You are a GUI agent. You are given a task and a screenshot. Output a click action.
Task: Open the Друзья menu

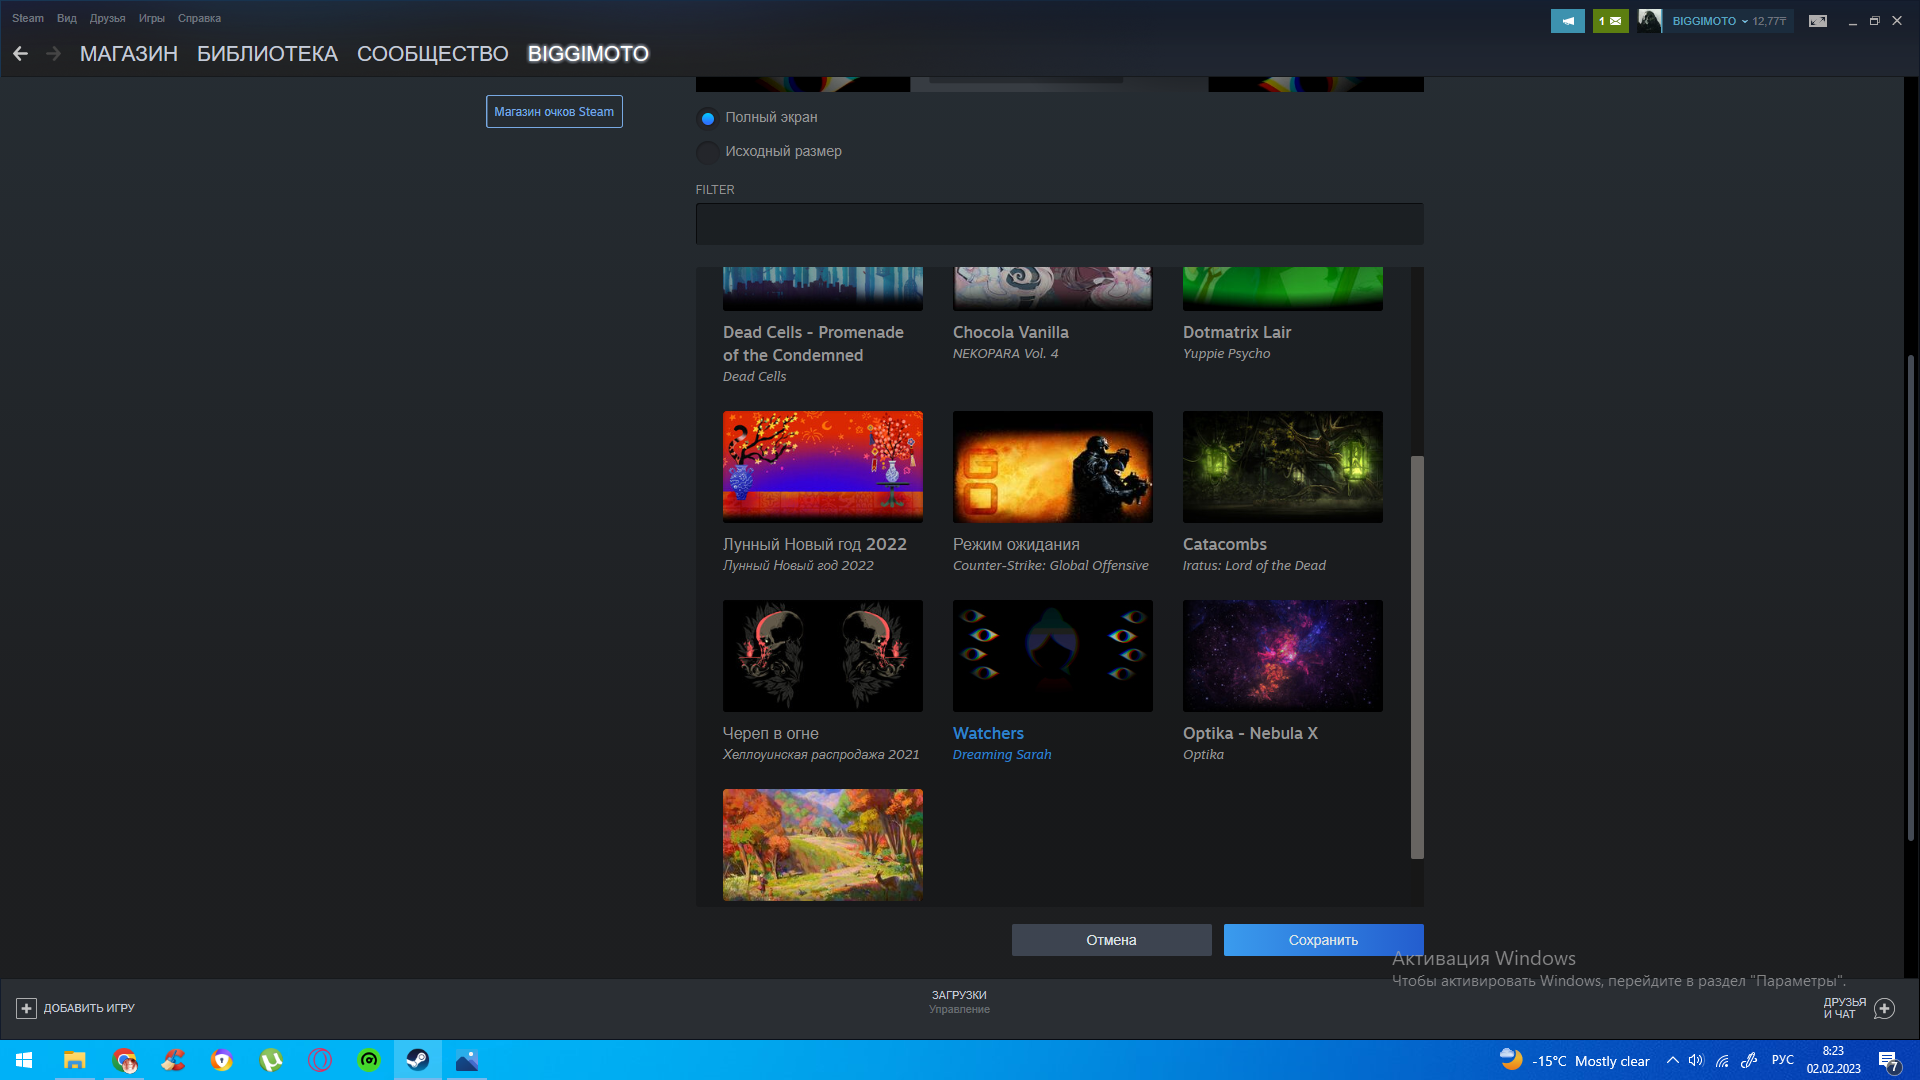(107, 18)
